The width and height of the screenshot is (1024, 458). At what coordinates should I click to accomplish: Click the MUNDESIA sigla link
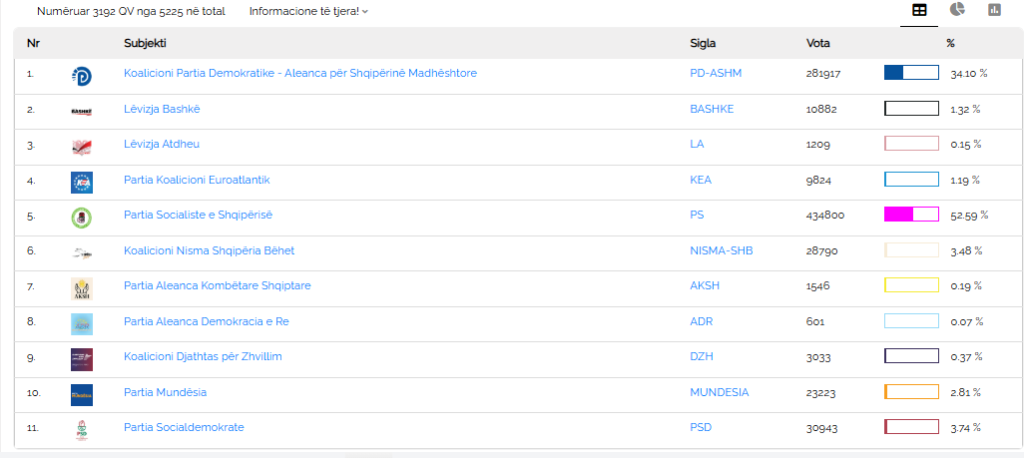[719, 392]
